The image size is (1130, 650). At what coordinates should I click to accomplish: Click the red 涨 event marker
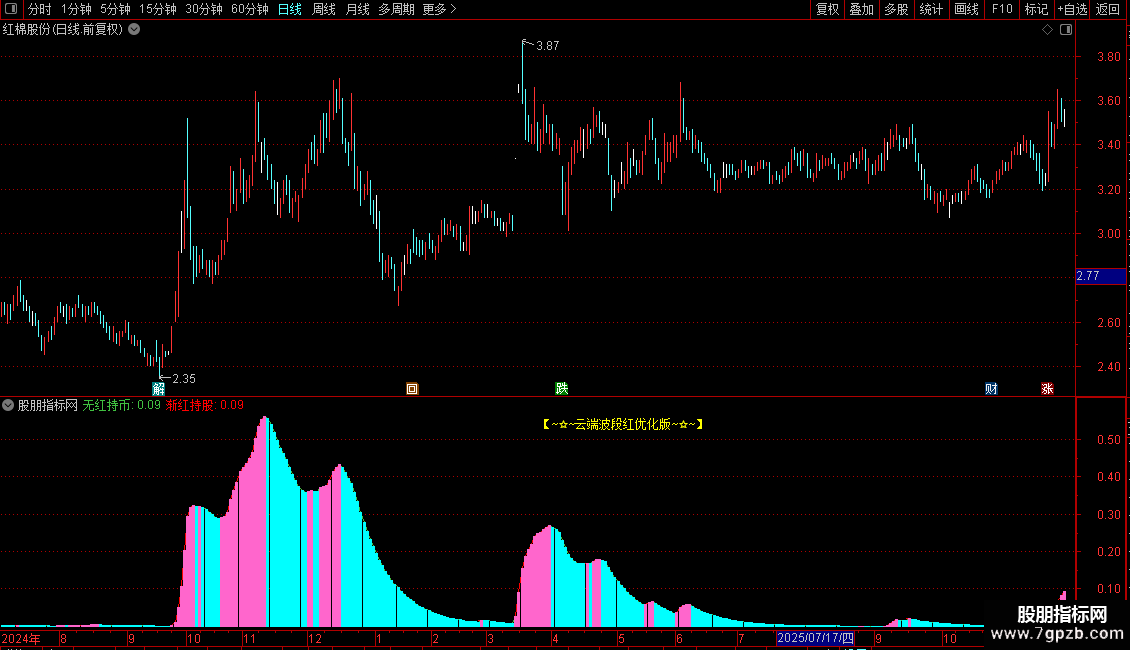tap(1048, 389)
